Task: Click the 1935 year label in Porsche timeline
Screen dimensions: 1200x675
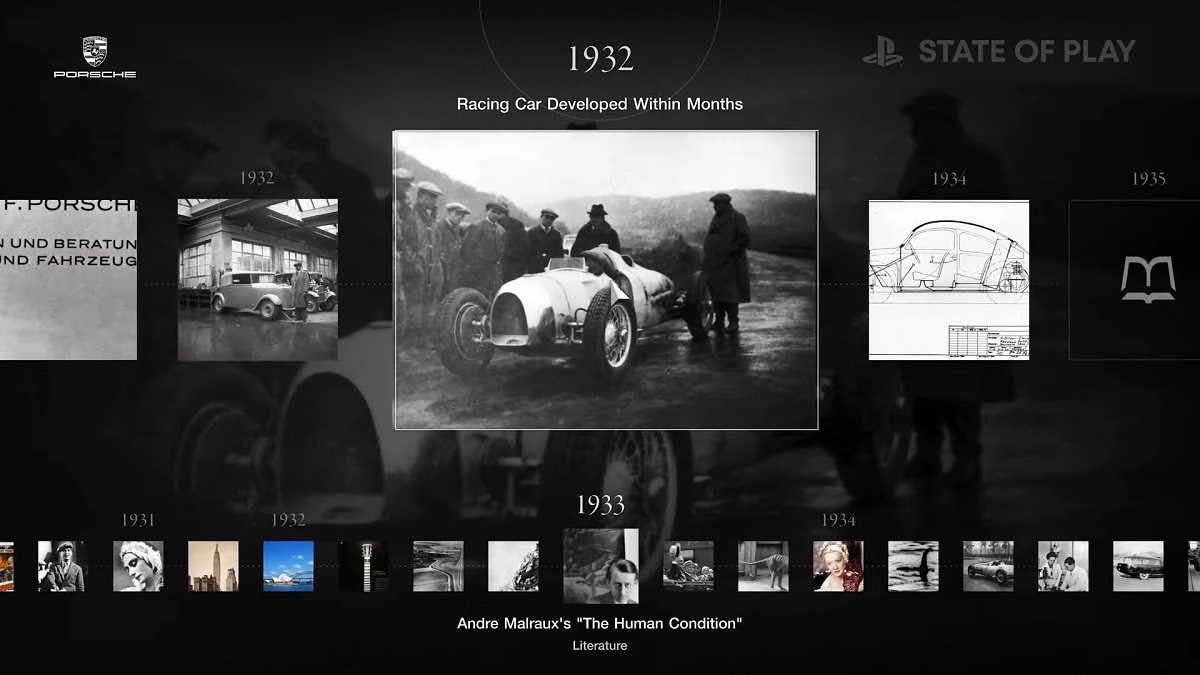Action: coord(1148,179)
